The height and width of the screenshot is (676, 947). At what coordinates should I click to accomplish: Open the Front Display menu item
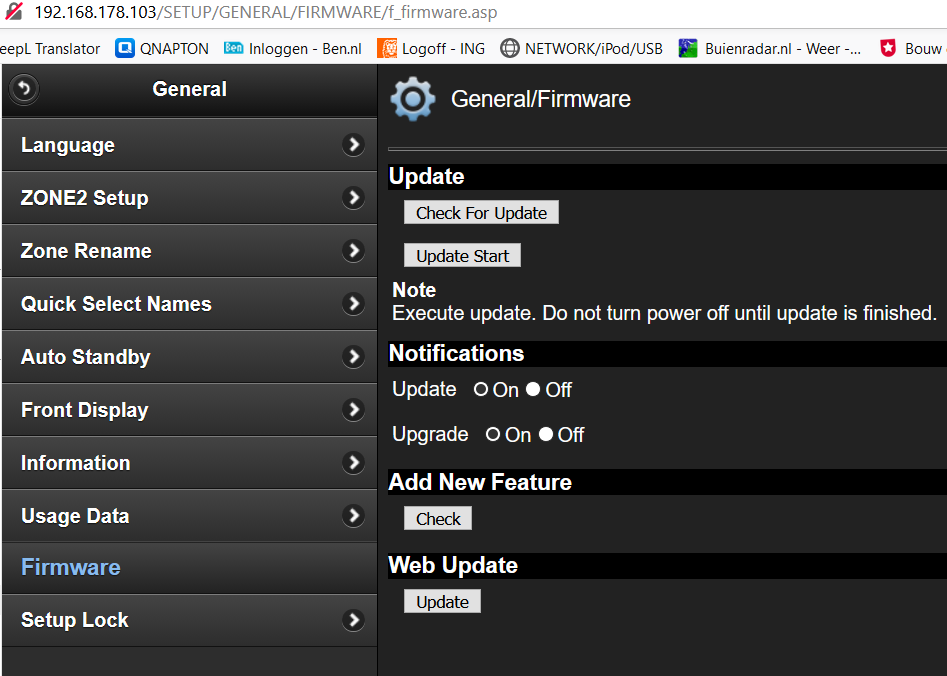190,410
